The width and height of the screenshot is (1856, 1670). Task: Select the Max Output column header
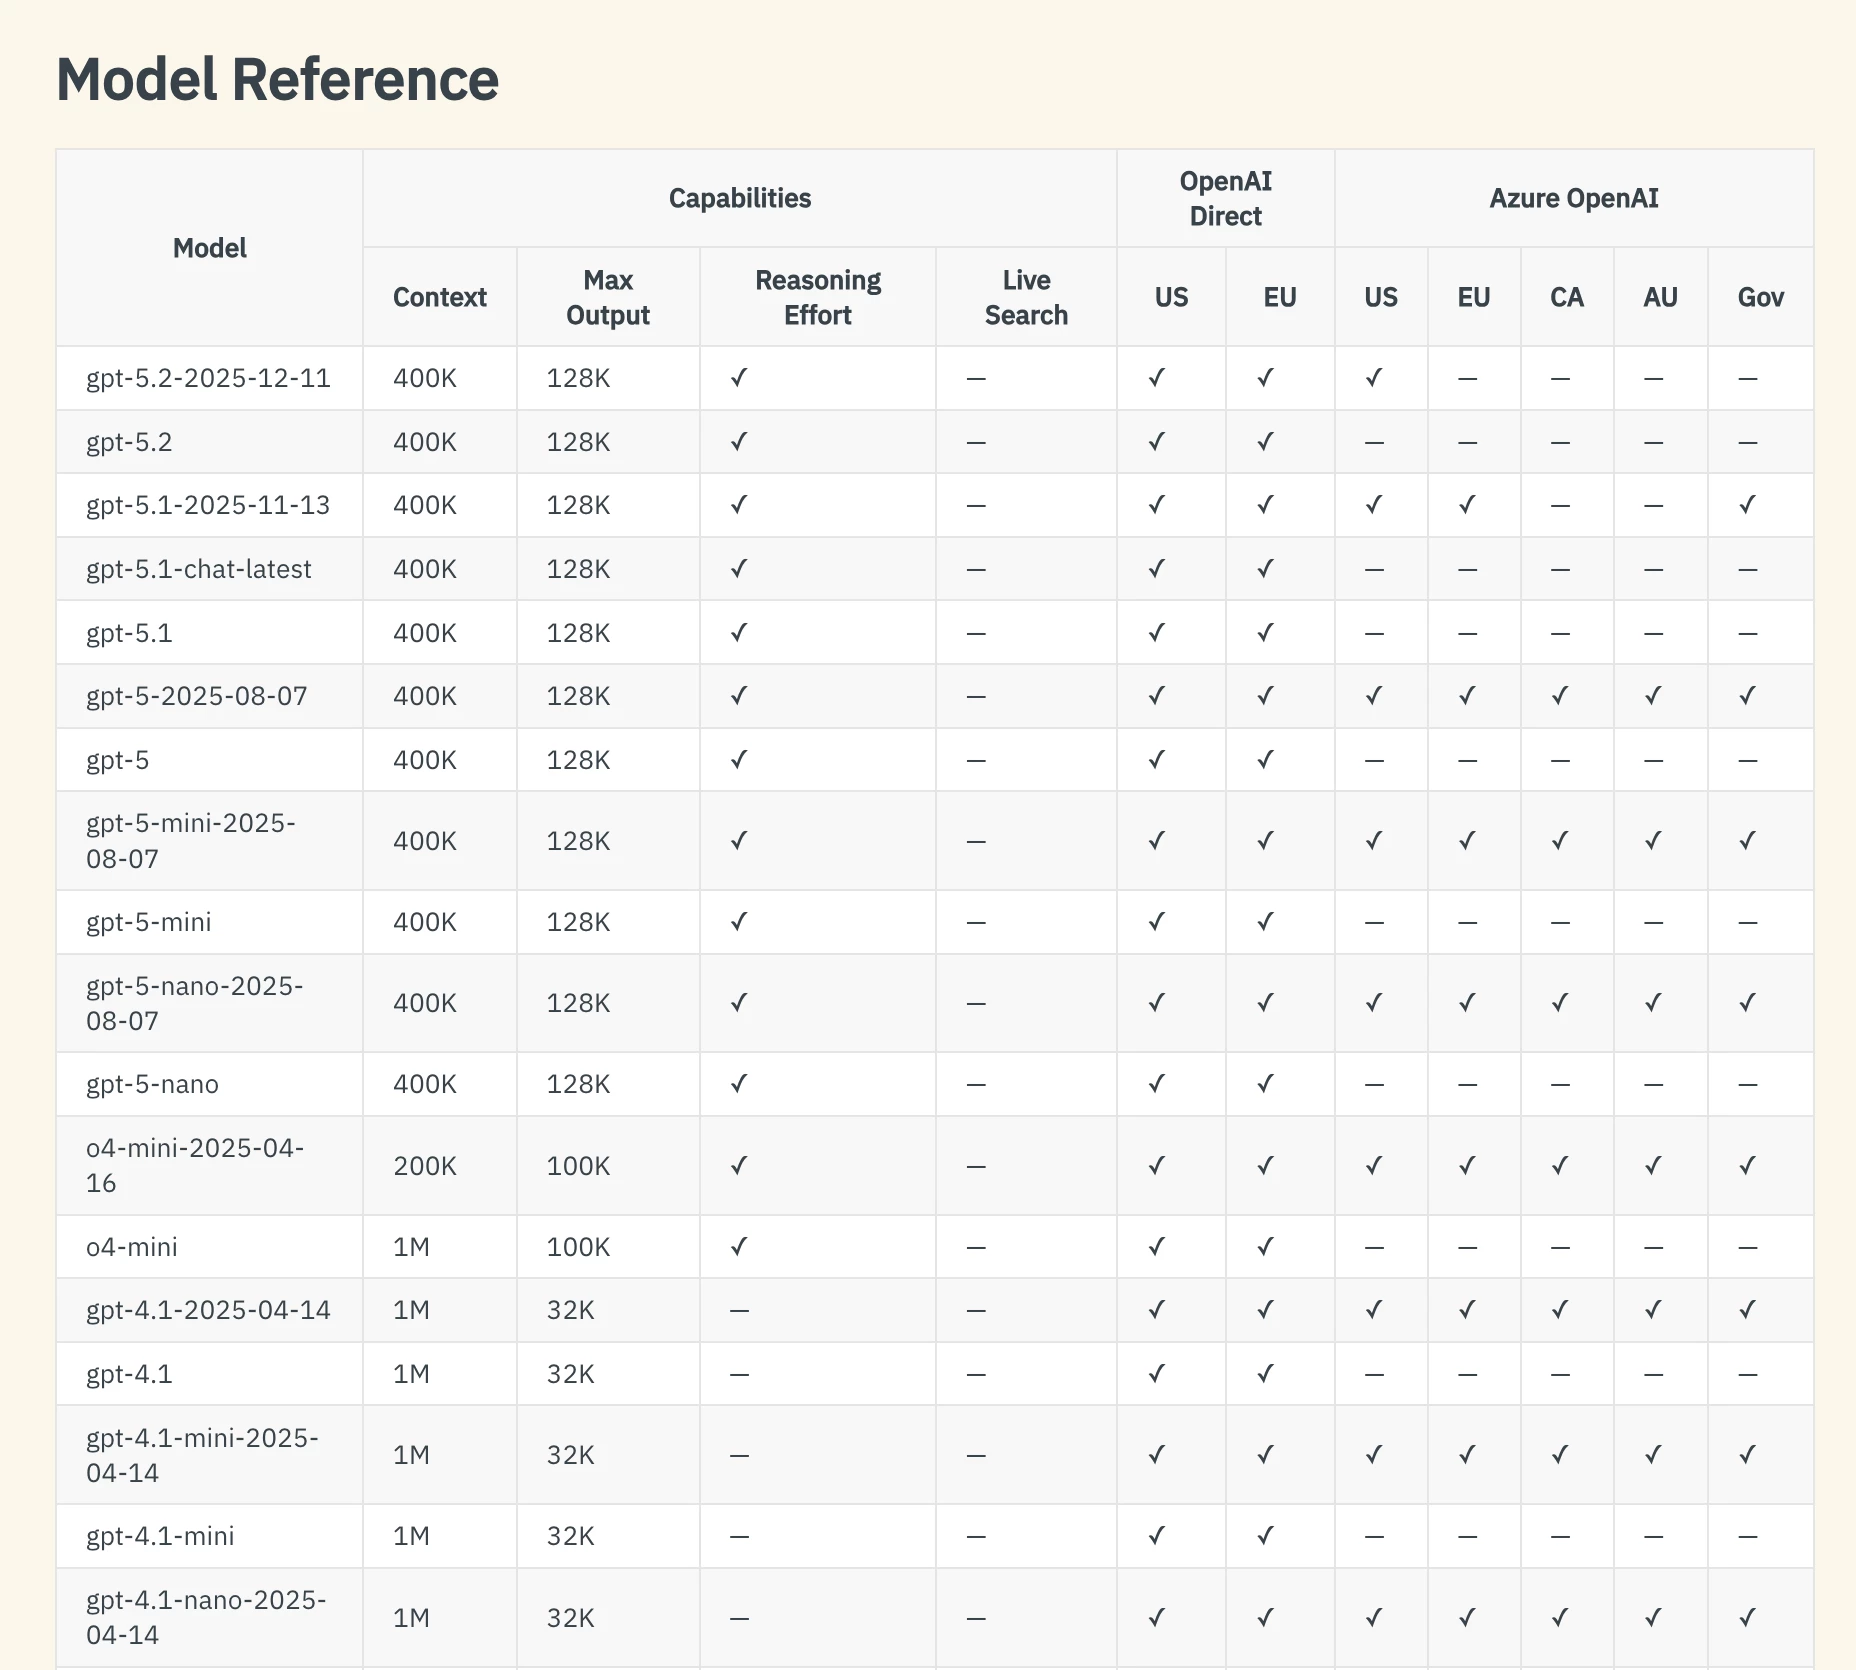tap(608, 297)
